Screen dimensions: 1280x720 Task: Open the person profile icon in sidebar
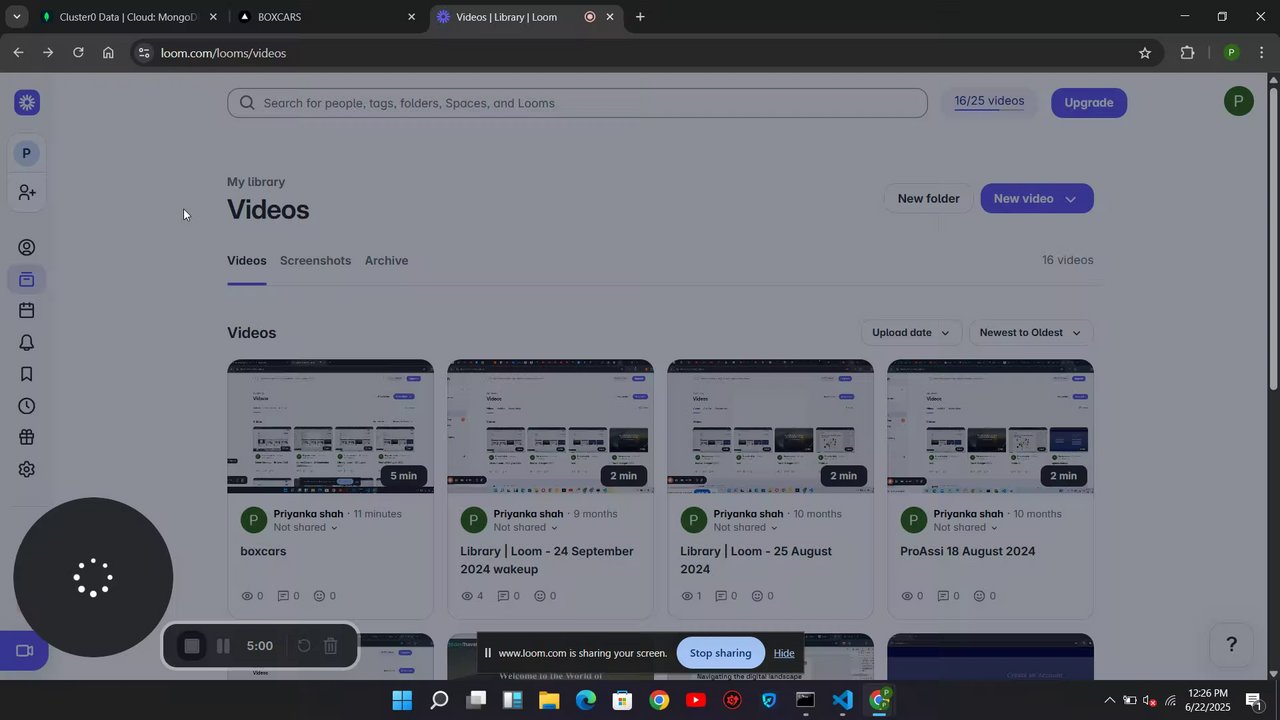[x=27, y=248]
